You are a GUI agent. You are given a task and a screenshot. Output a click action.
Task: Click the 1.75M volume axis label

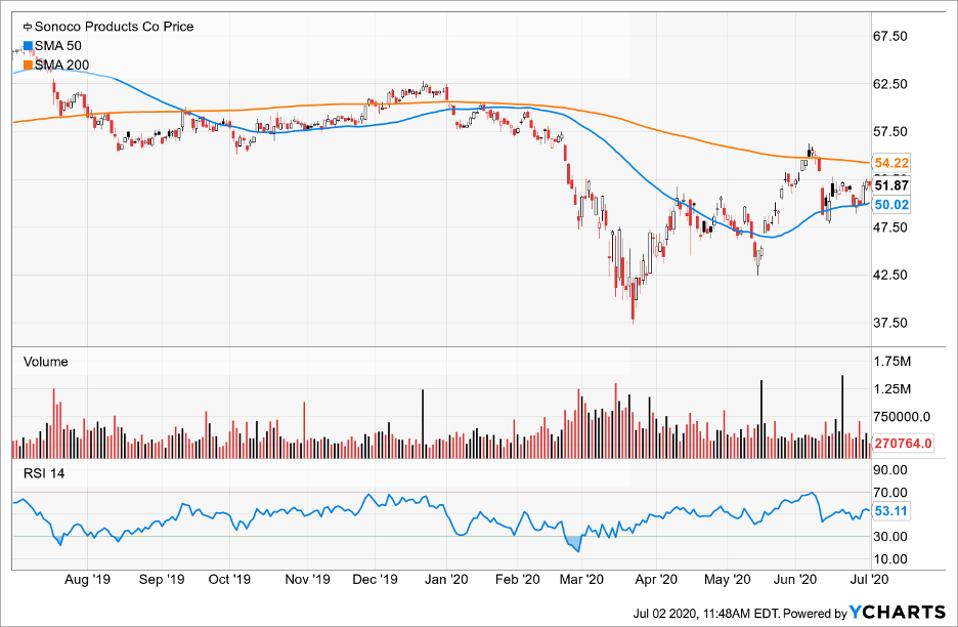pos(892,362)
